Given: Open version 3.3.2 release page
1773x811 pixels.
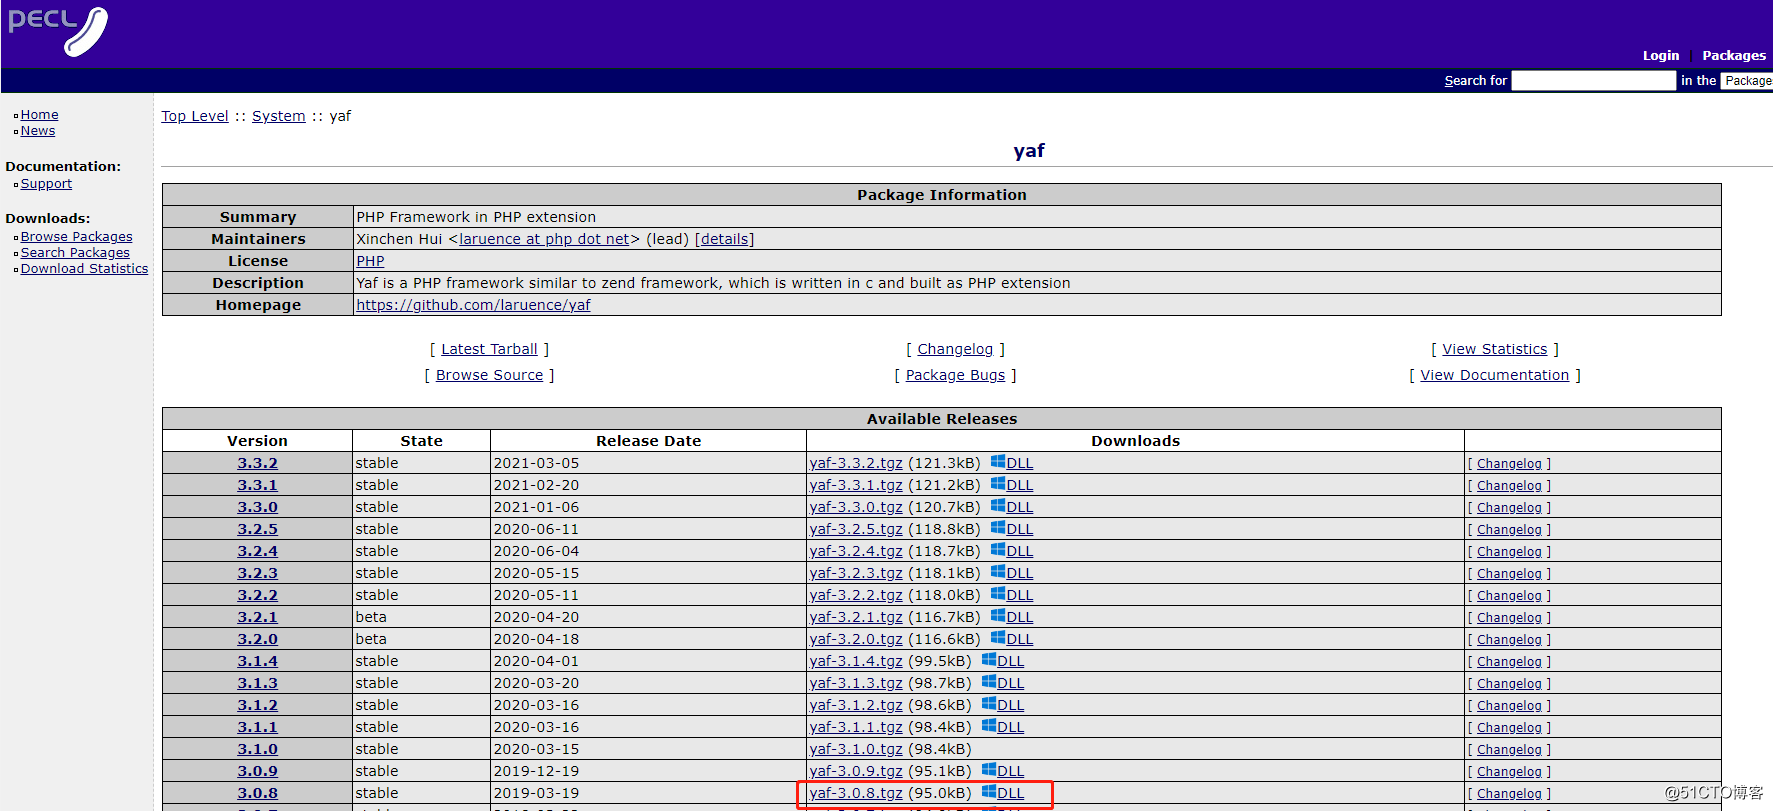Looking at the screenshot, I should pos(257,463).
